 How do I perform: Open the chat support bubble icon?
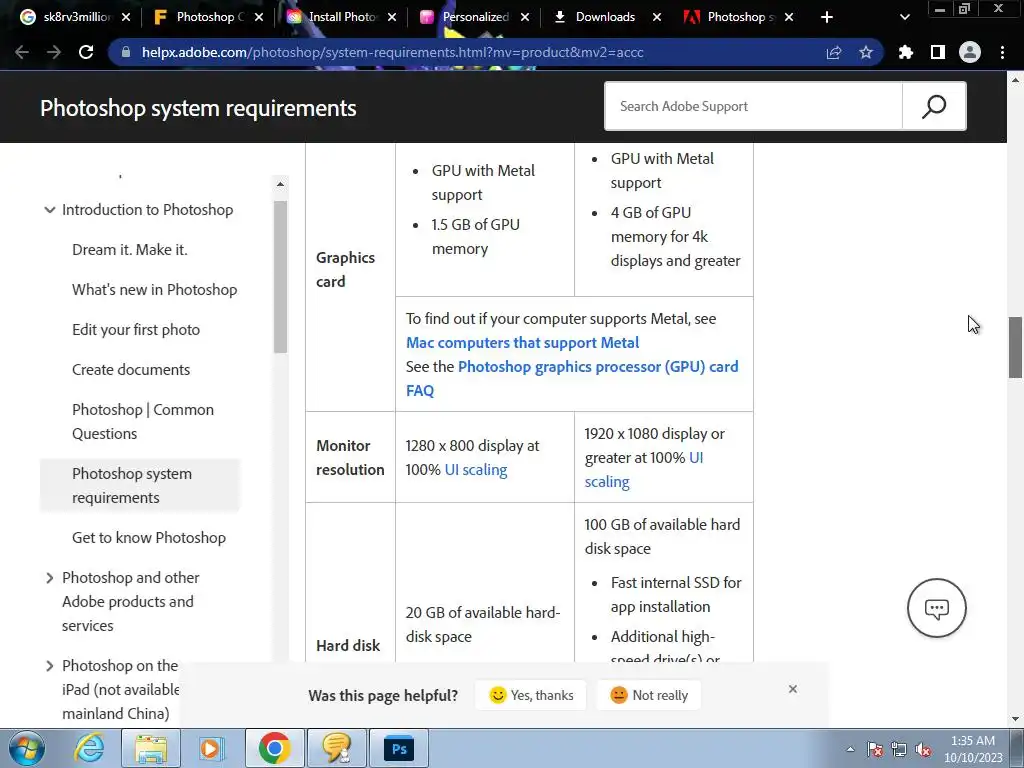coord(936,608)
